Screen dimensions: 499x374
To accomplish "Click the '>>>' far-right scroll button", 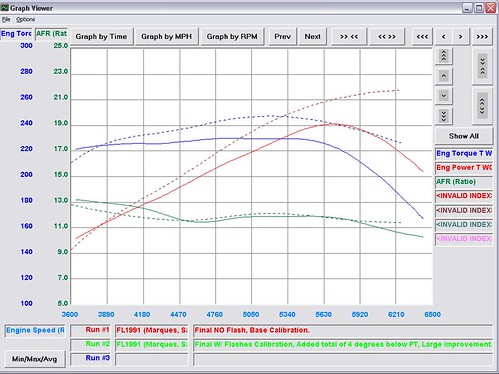I will 482,37.
